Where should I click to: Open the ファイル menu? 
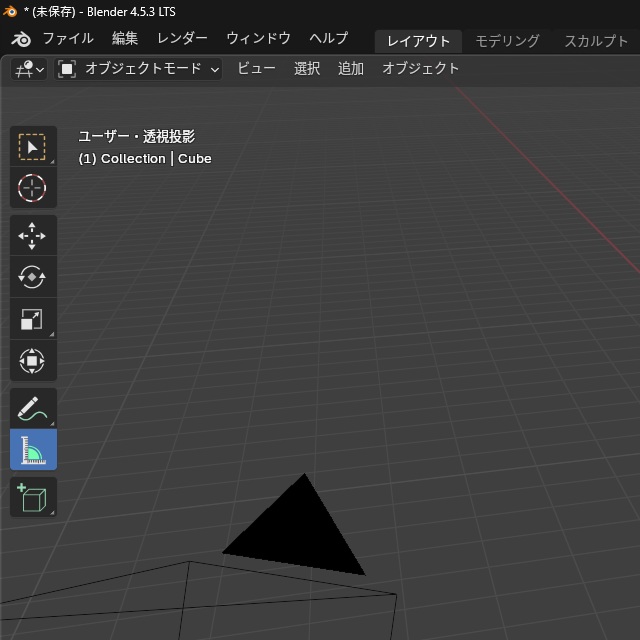68,38
